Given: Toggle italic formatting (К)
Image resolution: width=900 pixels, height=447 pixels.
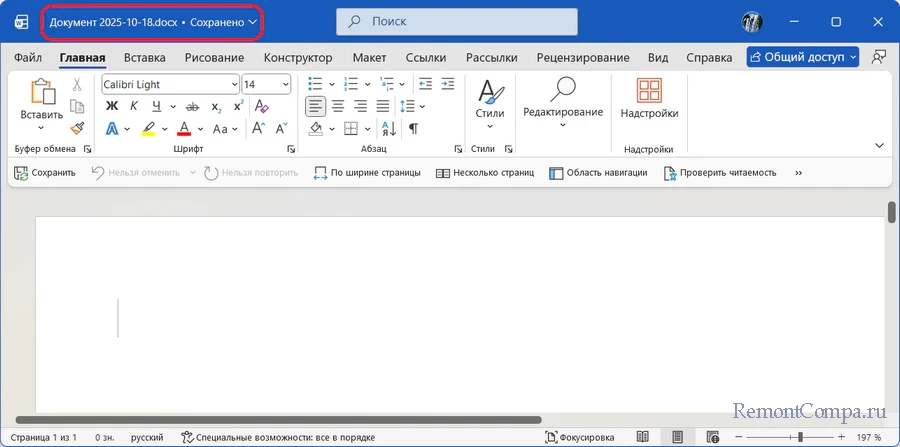Looking at the screenshot, I should (x=134, y=106).
